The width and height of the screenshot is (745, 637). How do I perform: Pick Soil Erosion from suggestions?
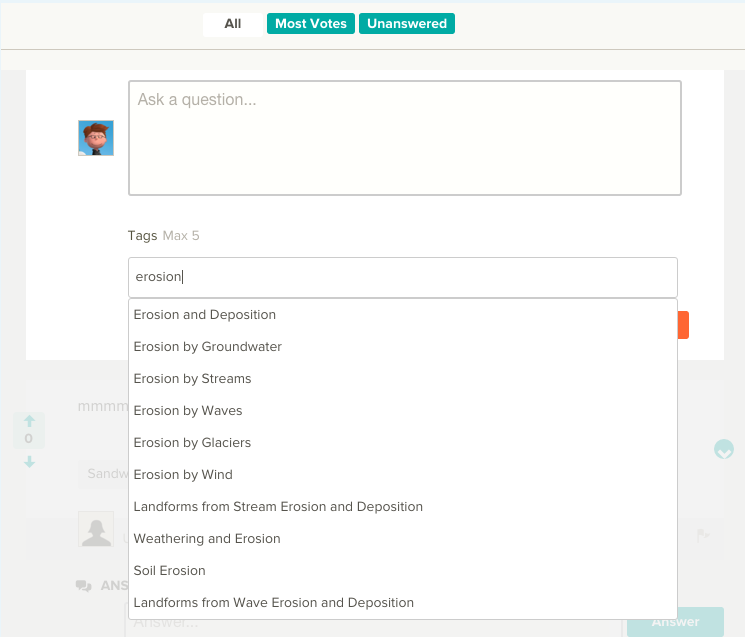(x=170, y=571)
